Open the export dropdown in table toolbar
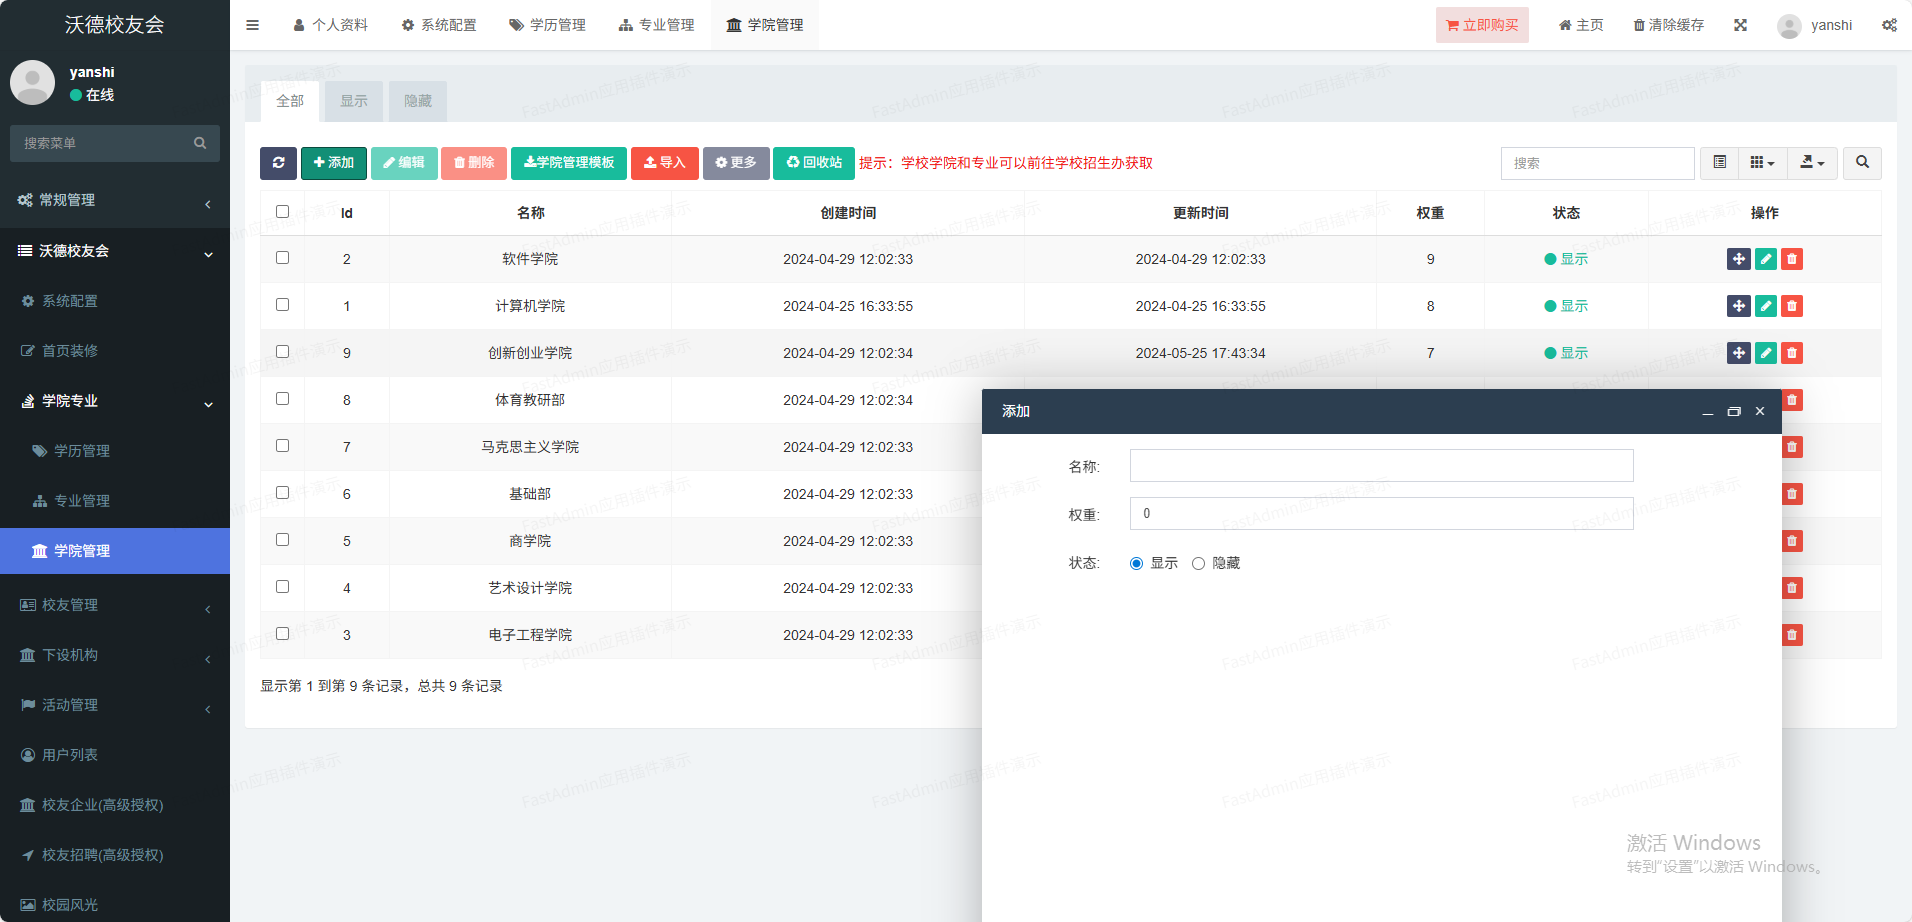Image resolution: width=1912 pixels, height=922 pixels. click(1812, 163)
